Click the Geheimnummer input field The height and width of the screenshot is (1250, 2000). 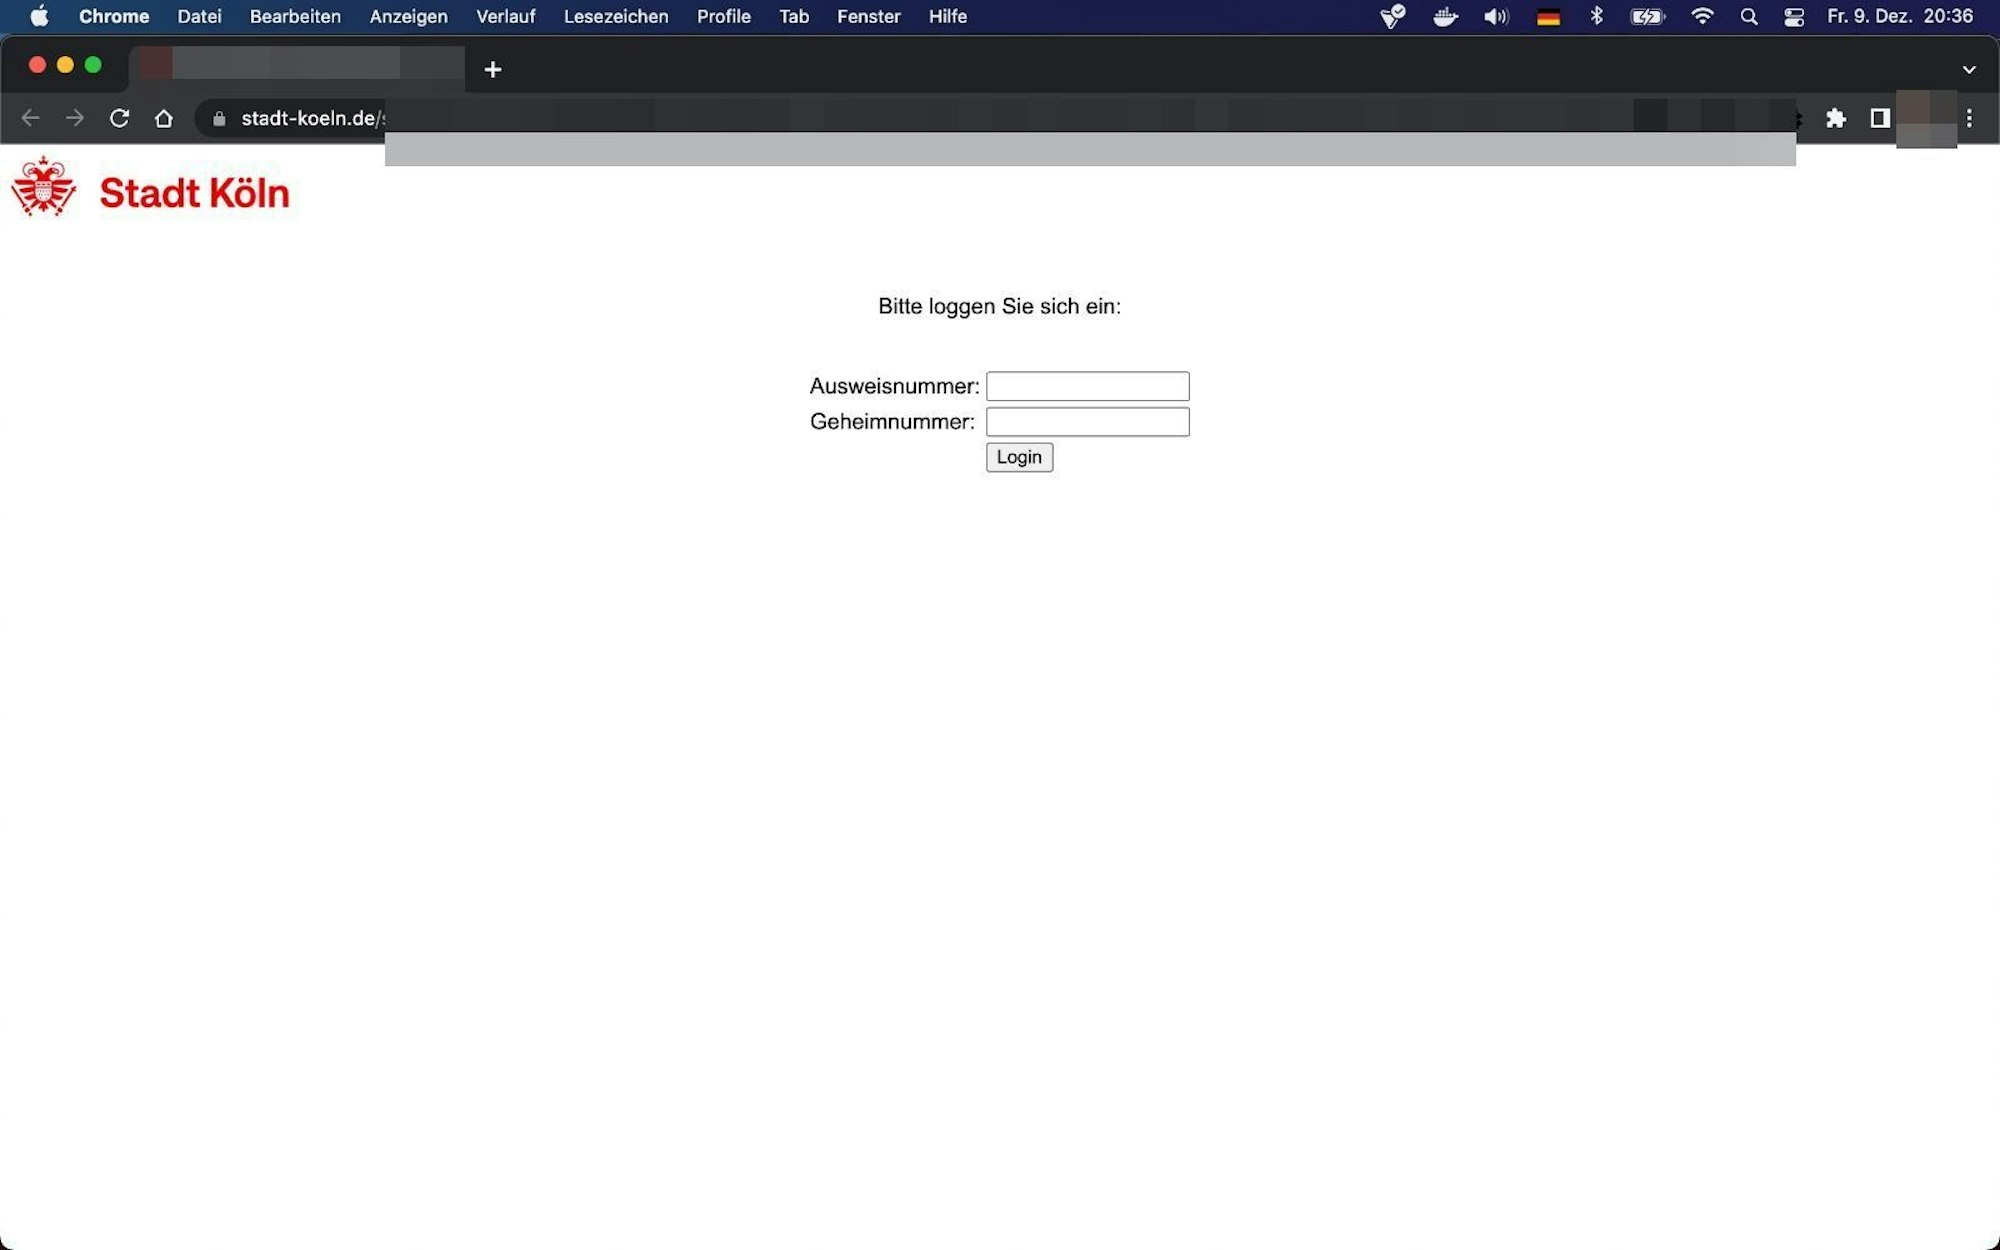pyautogui.click(x=1087, y=422)
